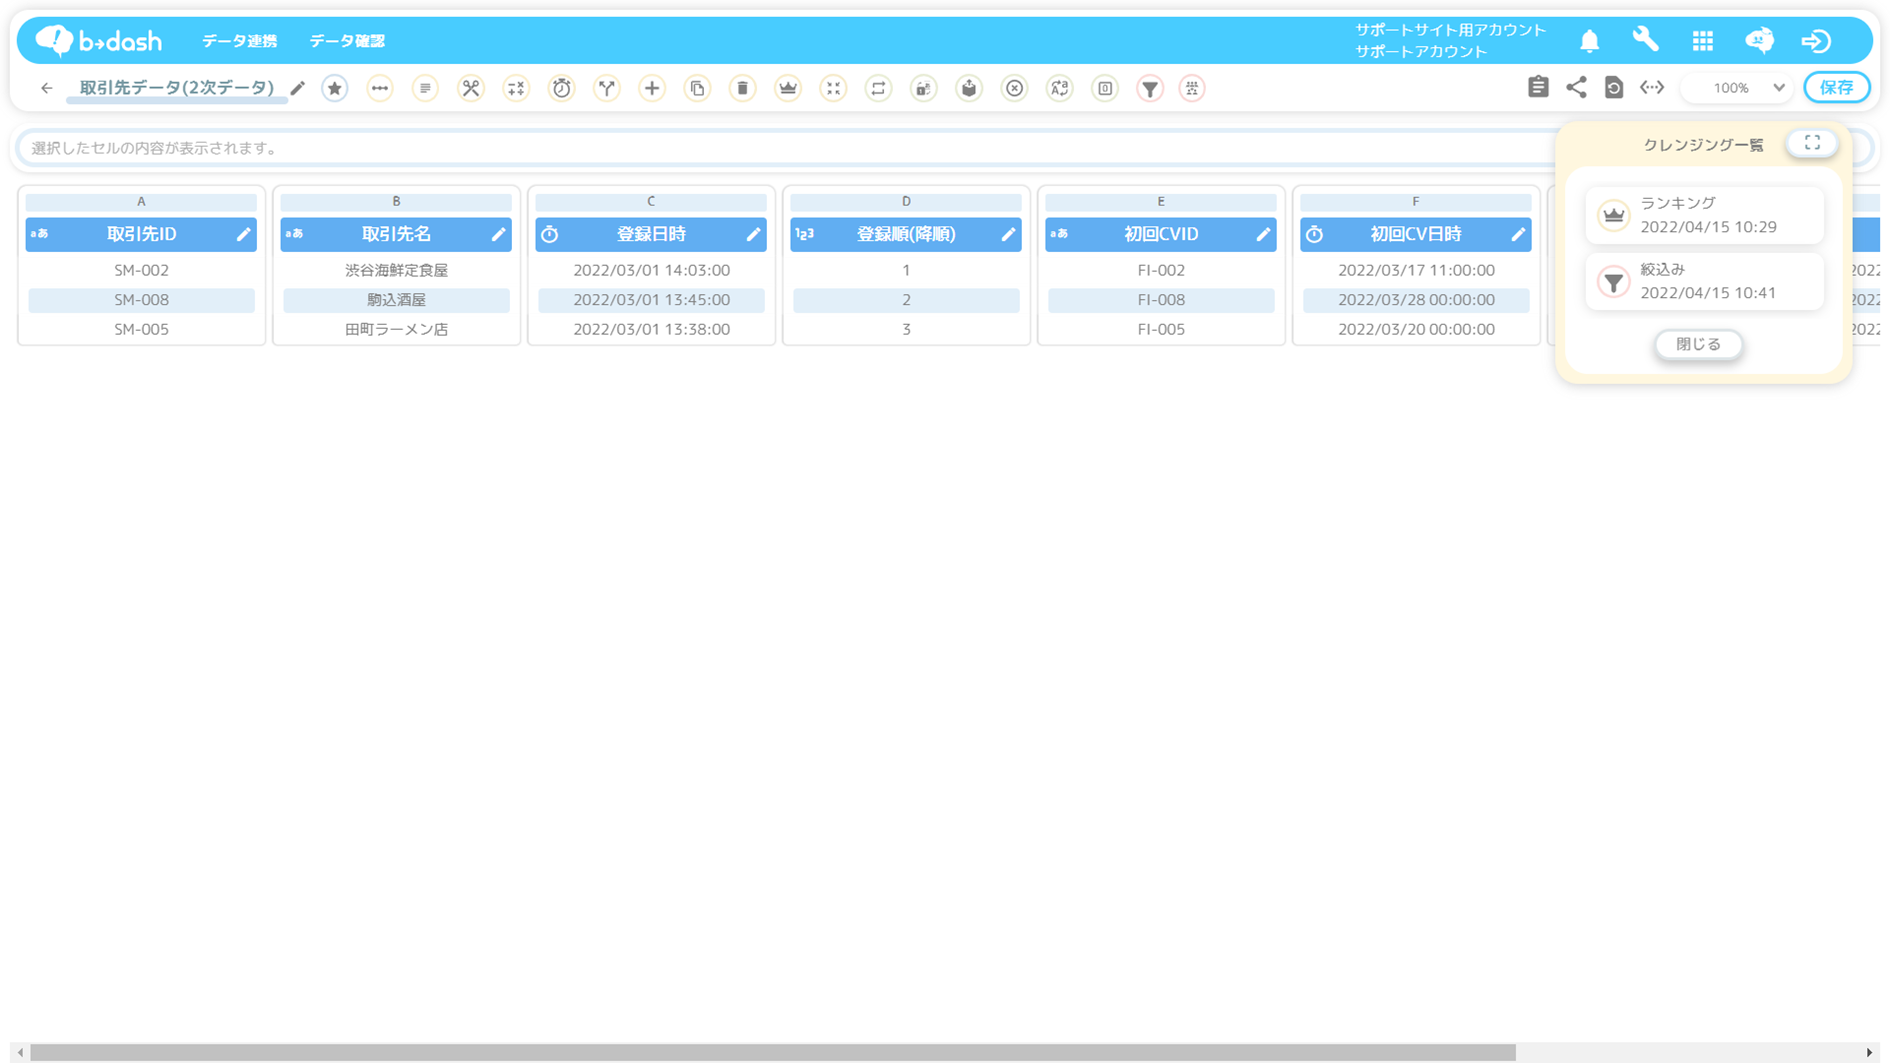Click the dotted grid icon at toolbar end

(1192, 88)
